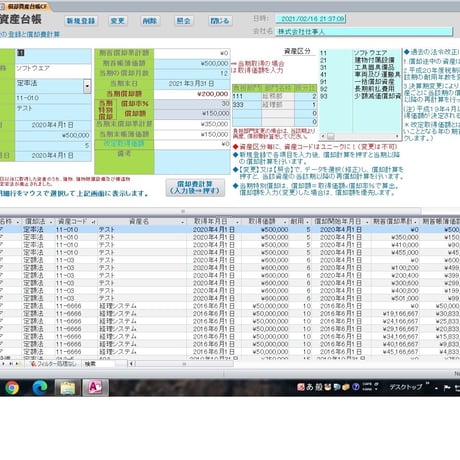Click the ¥455,000 cell in 期首償却累計 column
460x460 pixels.
(396, 252)
